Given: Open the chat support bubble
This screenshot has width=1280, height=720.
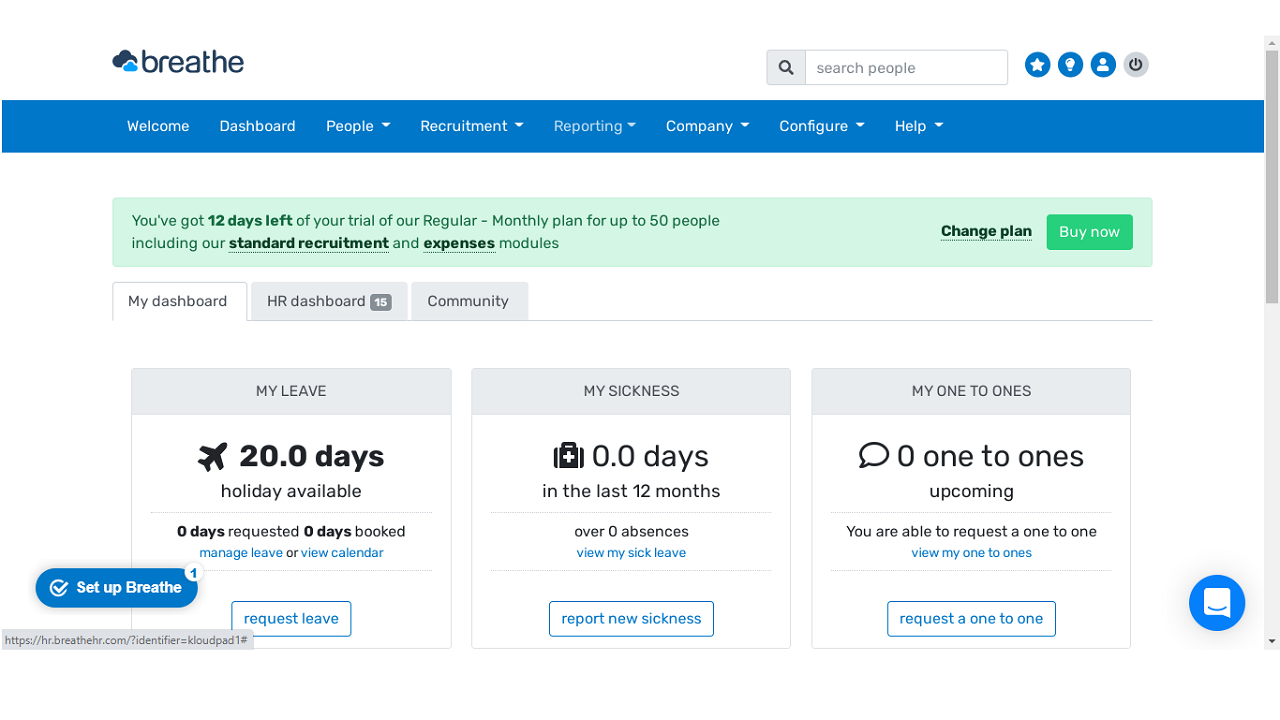Looking at the screenshot, I should (x=1216, y=603).
